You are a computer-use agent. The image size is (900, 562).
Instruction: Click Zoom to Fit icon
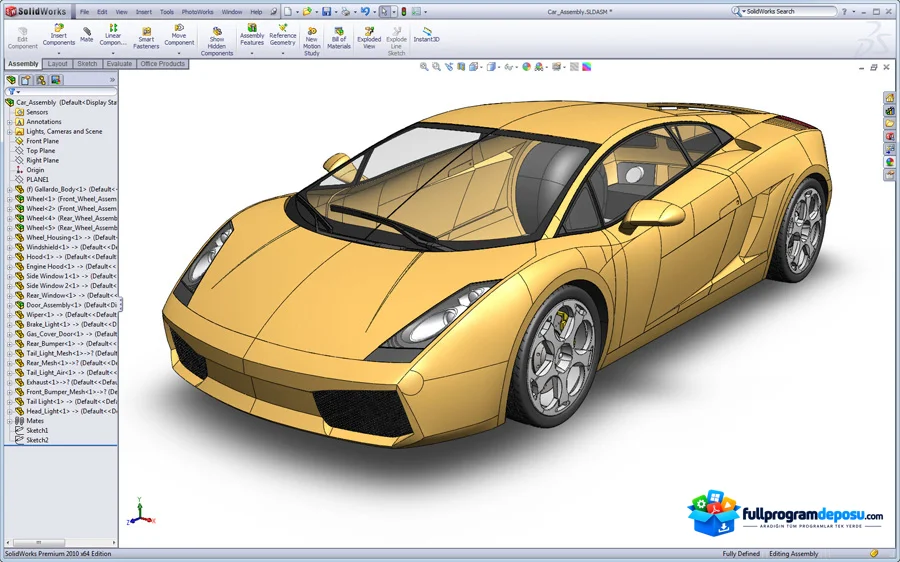[424, 67]
